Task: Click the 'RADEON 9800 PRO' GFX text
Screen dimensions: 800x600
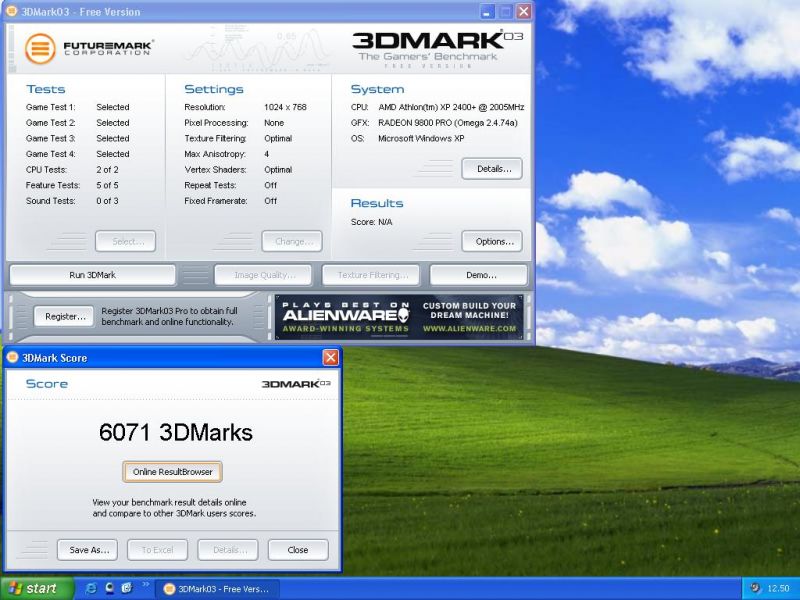Action: click(x=447, y=123)
